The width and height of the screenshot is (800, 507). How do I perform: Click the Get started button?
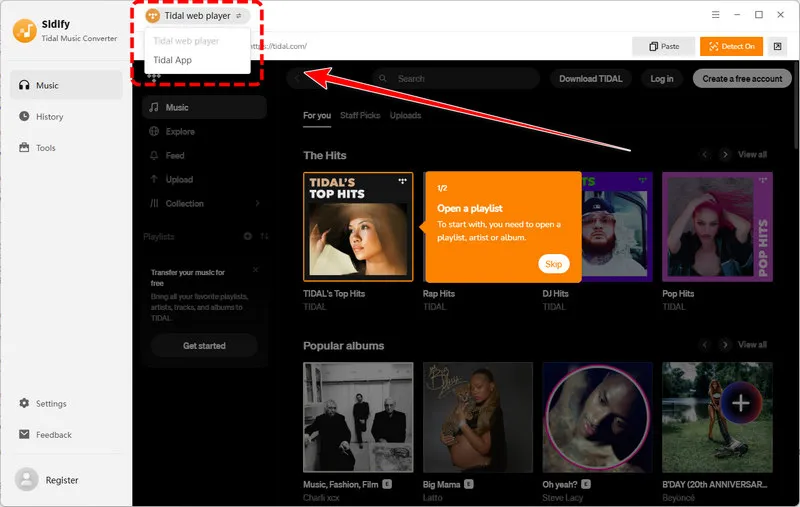coord(204,345)
